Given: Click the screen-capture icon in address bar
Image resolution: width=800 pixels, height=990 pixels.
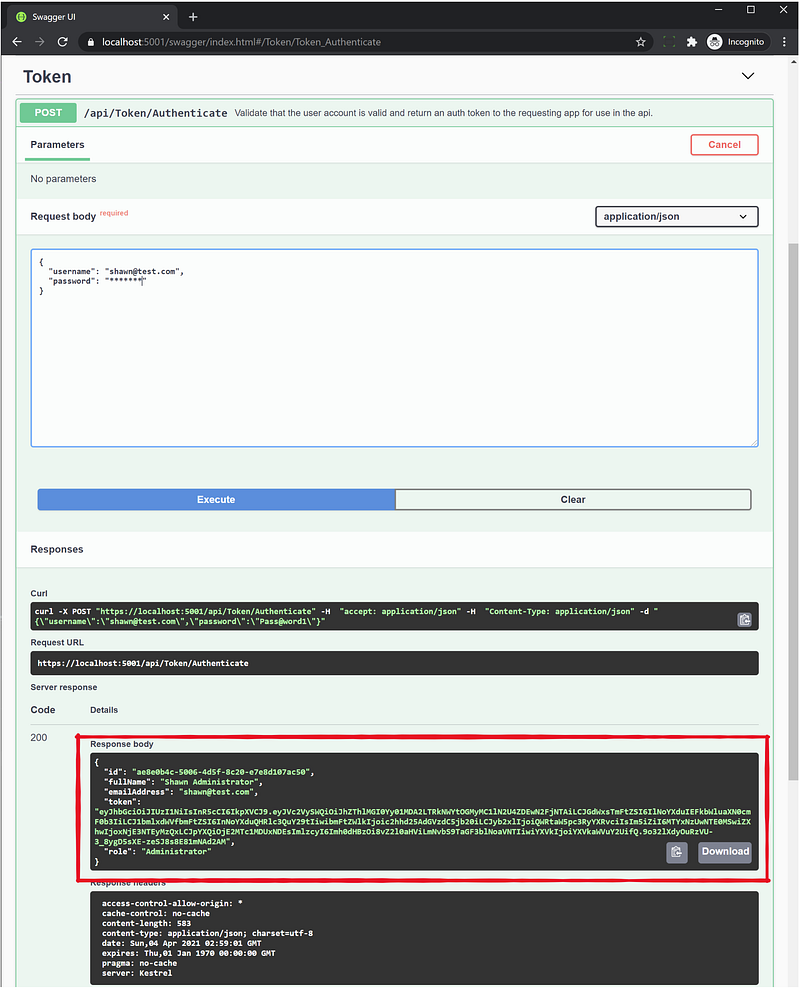Looking at the screenshot, I should pos(669,42).
